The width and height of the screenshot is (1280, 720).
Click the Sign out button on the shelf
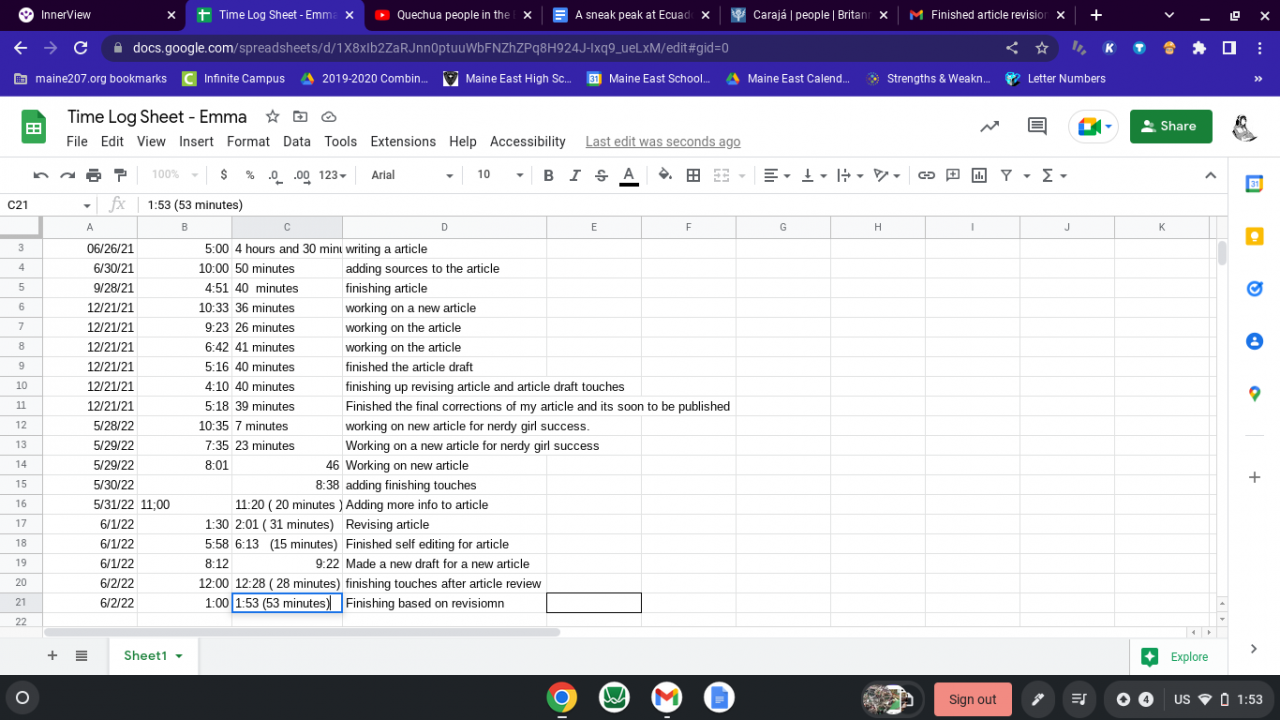973,699
